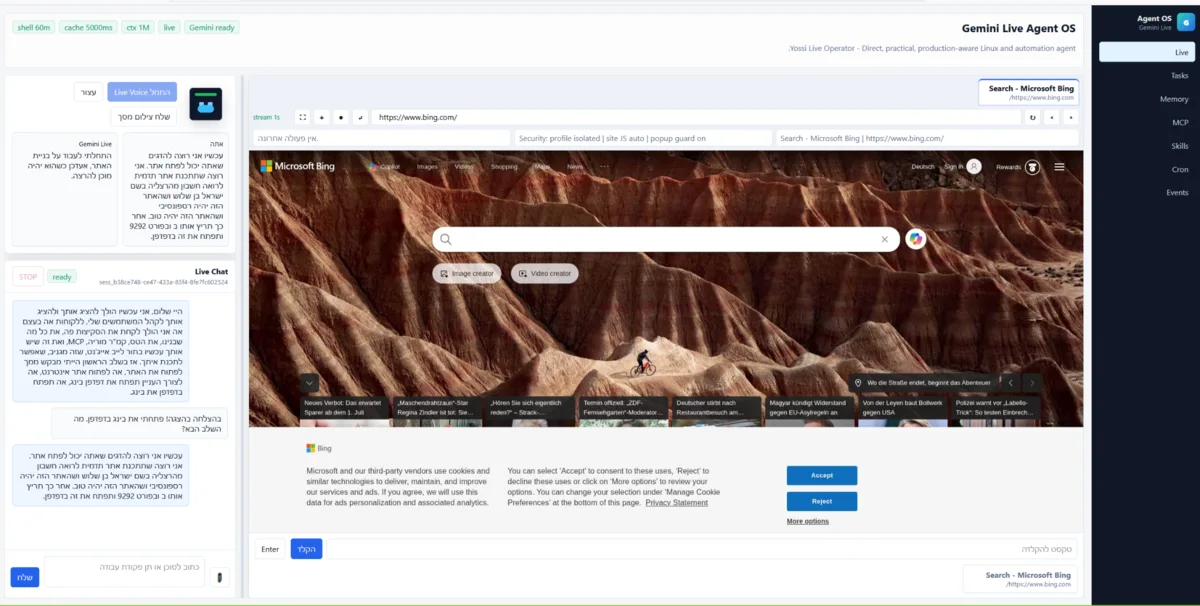Open More options for cookies
The width and height of the screenshot is (1200, 606).
pyautogui.click(x=807, y=521)
